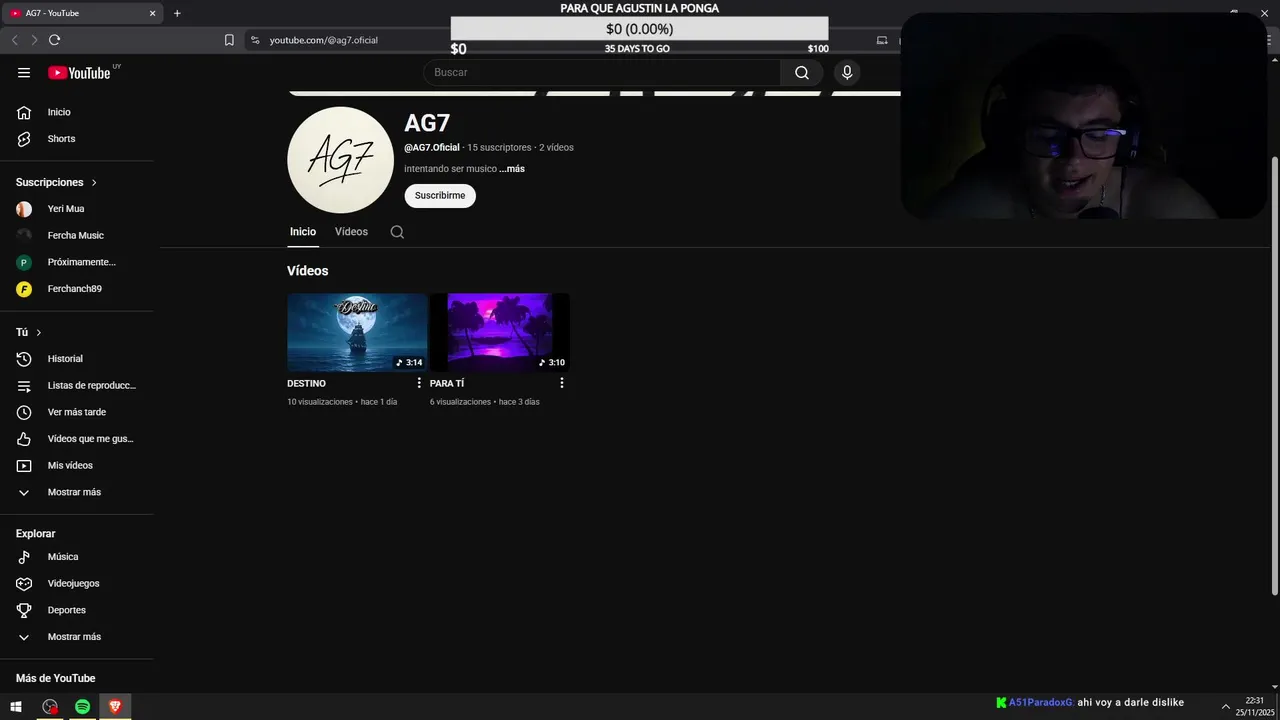Expand the Tú section chevron
The width and height of the screenshot is (1280, 720).
click(39, 332)
